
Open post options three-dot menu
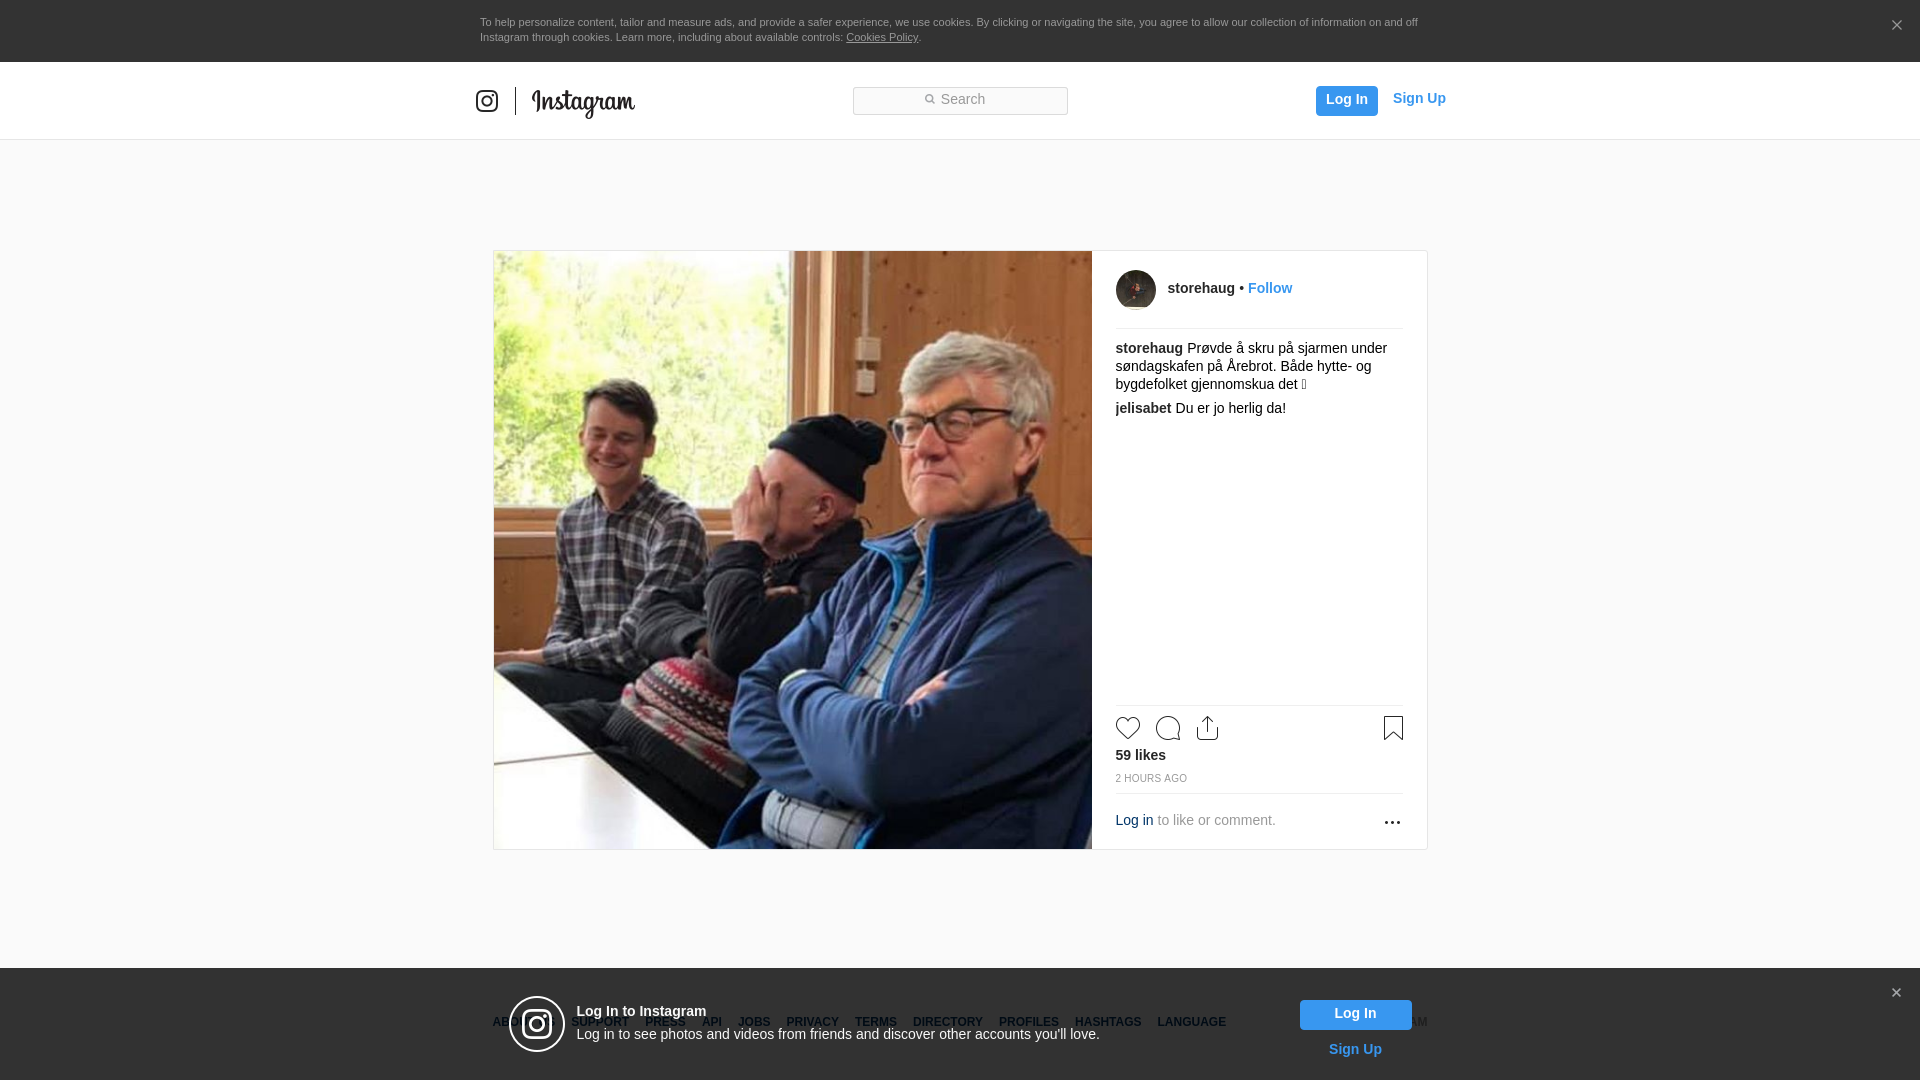1392,822
